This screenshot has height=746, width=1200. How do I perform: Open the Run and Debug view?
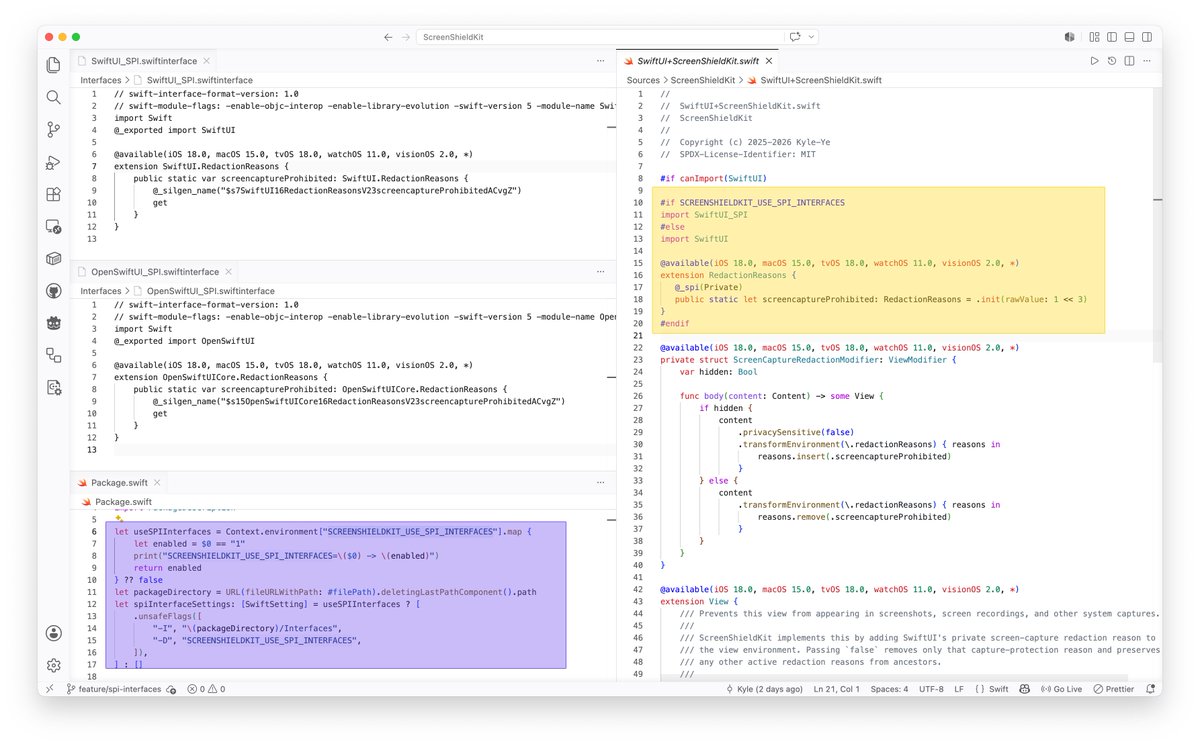pyautogui.click(x=54, y=162)
